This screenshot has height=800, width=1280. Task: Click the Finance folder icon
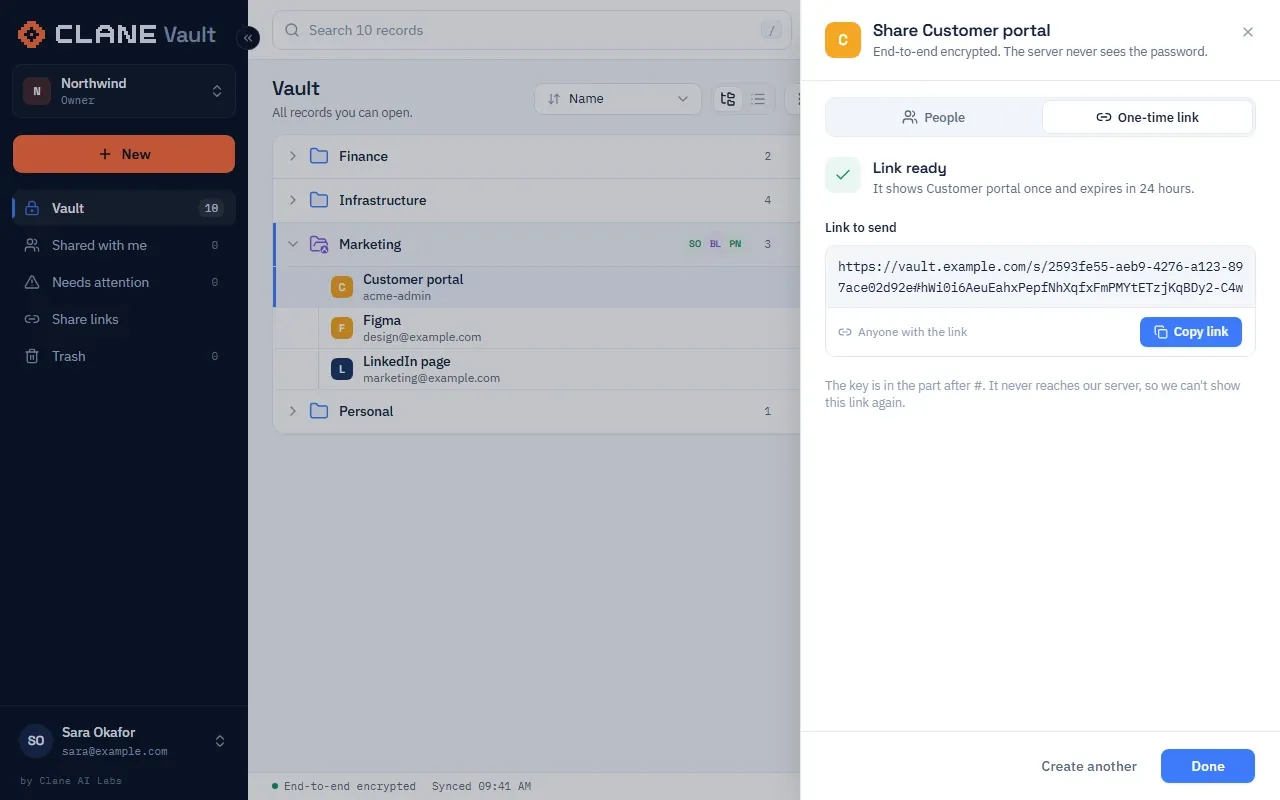[319, 156]
